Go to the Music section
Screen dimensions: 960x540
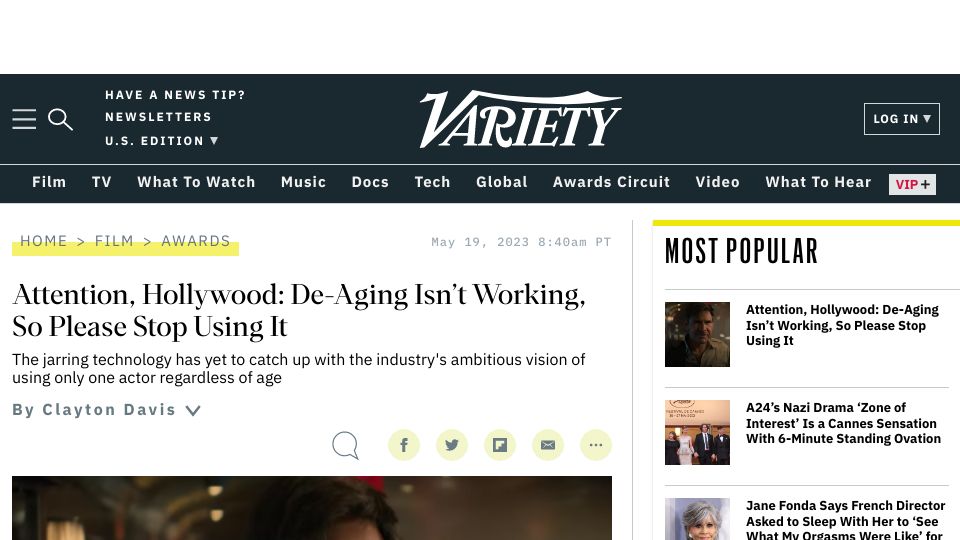tap(303, 182)
